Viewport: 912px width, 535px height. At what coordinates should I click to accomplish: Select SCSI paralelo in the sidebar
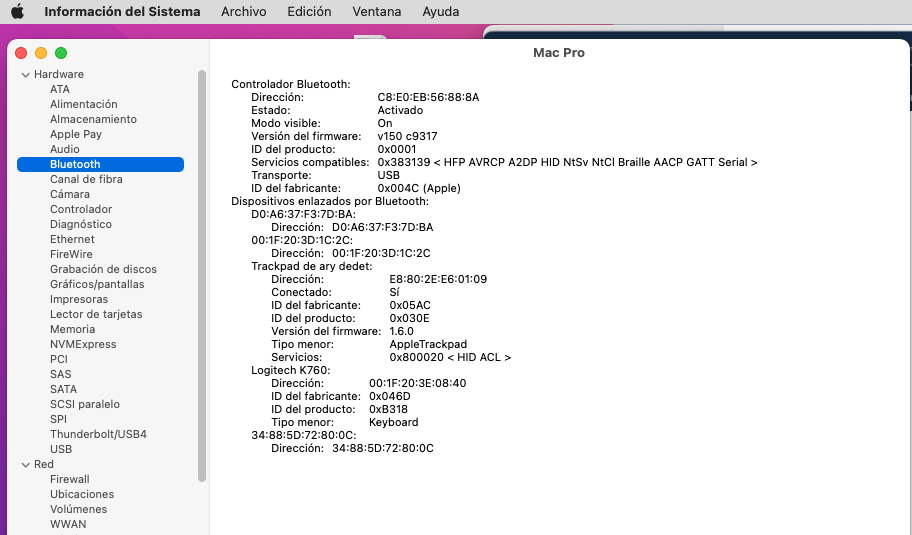click(85, 404)
